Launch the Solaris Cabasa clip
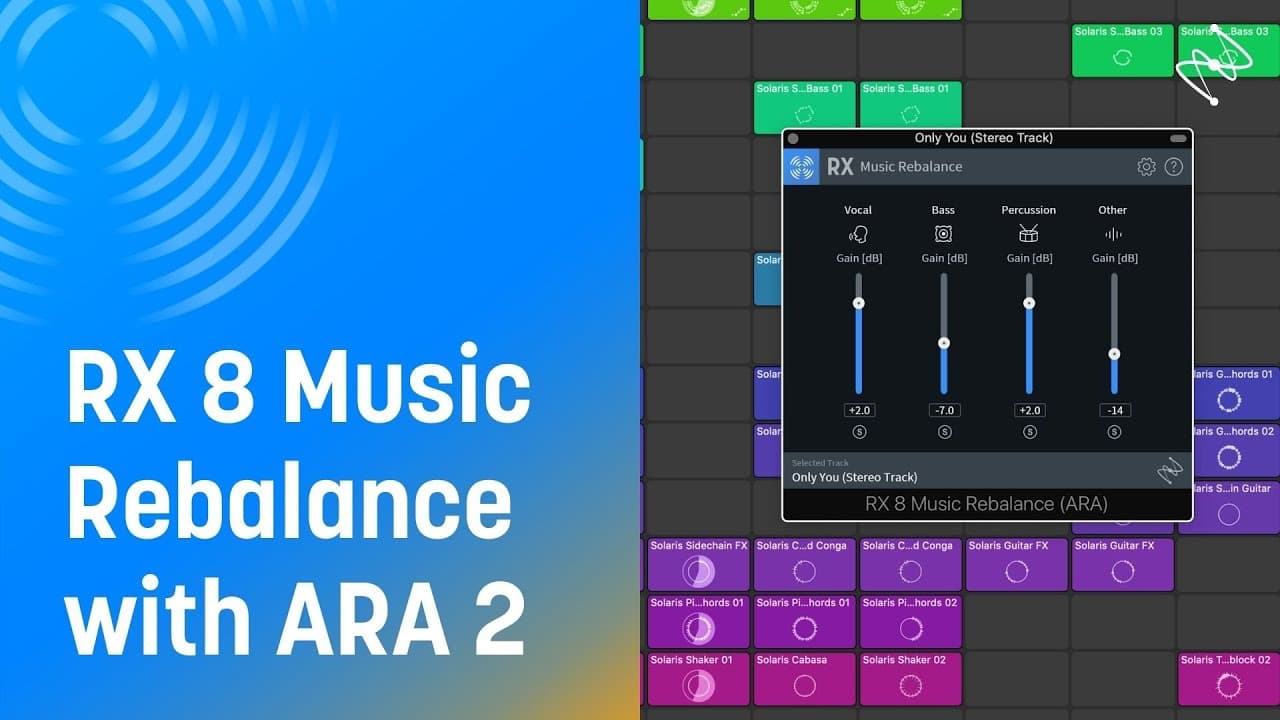Screen dimensions: 1280x720 (x=804, y=679)
